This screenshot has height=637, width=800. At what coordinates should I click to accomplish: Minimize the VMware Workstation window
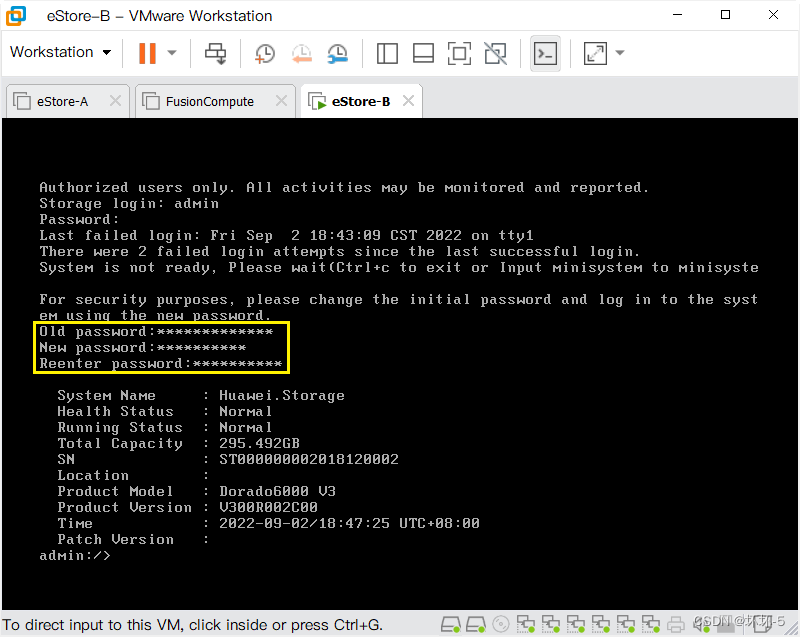point(678,15)
